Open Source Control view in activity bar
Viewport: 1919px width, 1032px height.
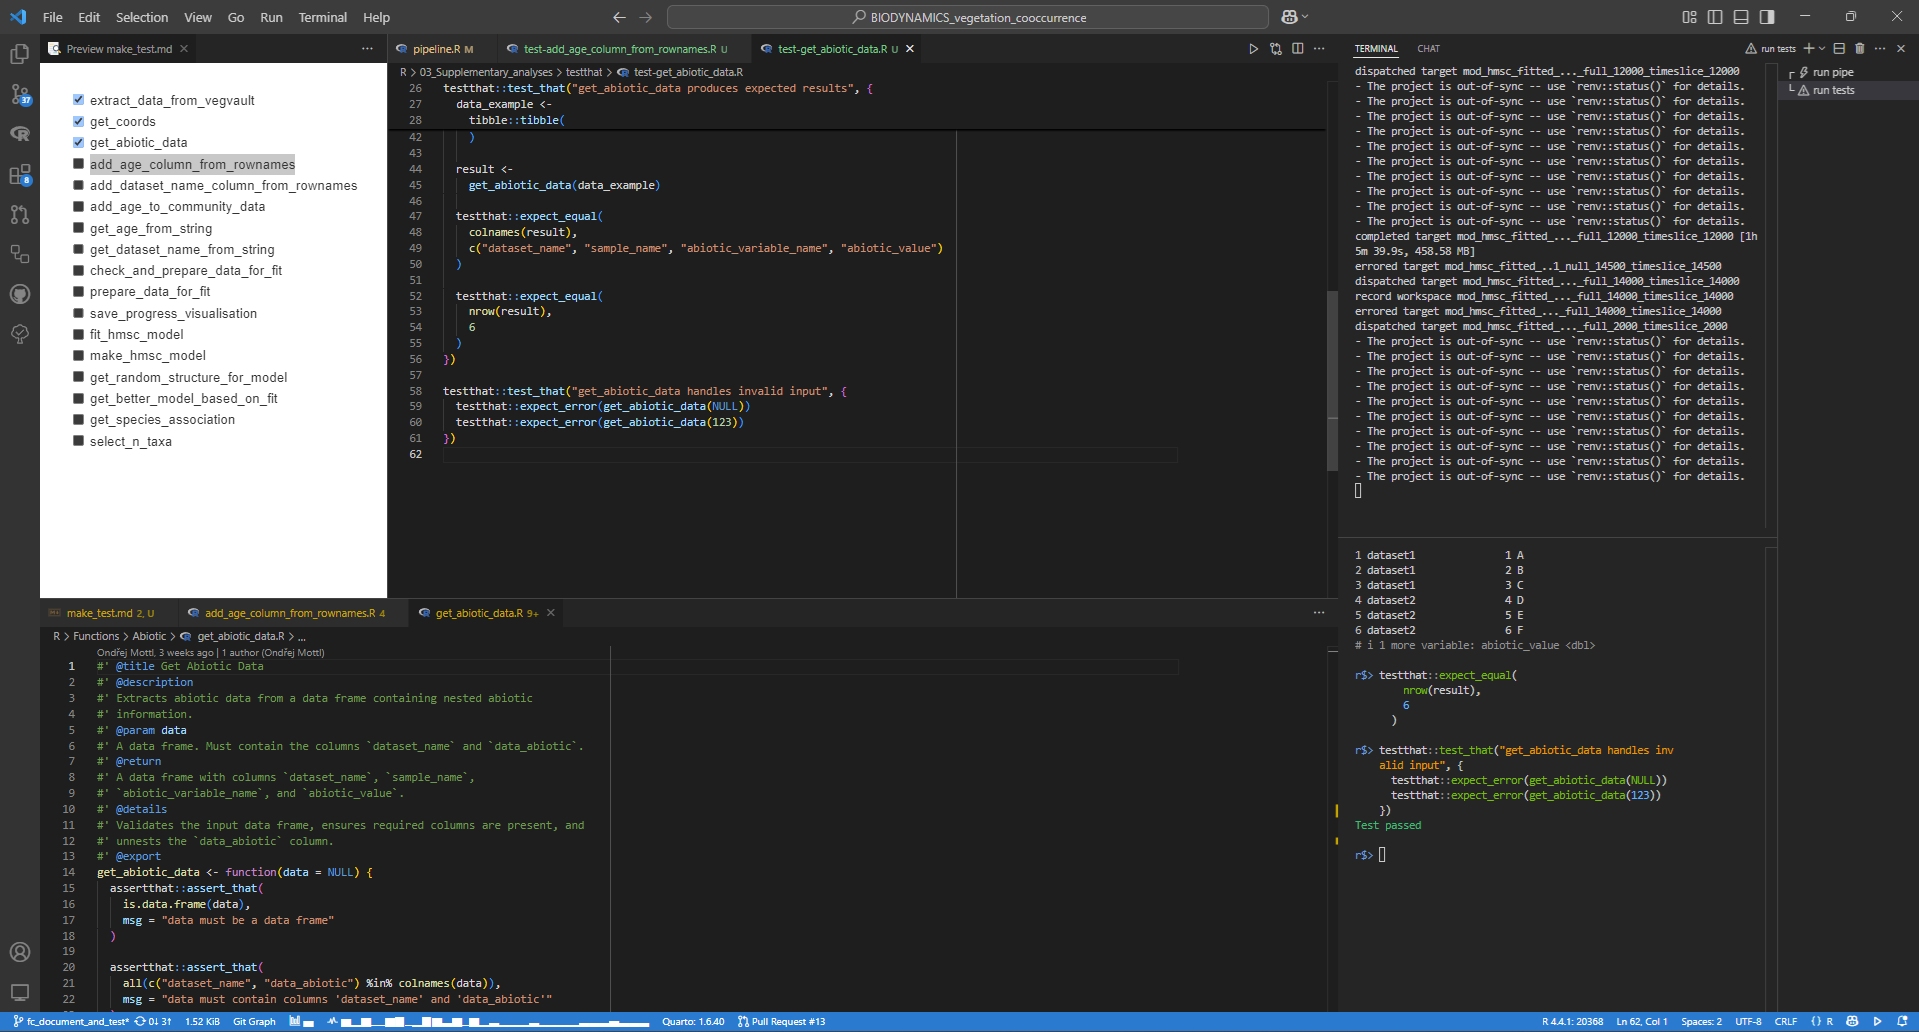pos(20,95)
